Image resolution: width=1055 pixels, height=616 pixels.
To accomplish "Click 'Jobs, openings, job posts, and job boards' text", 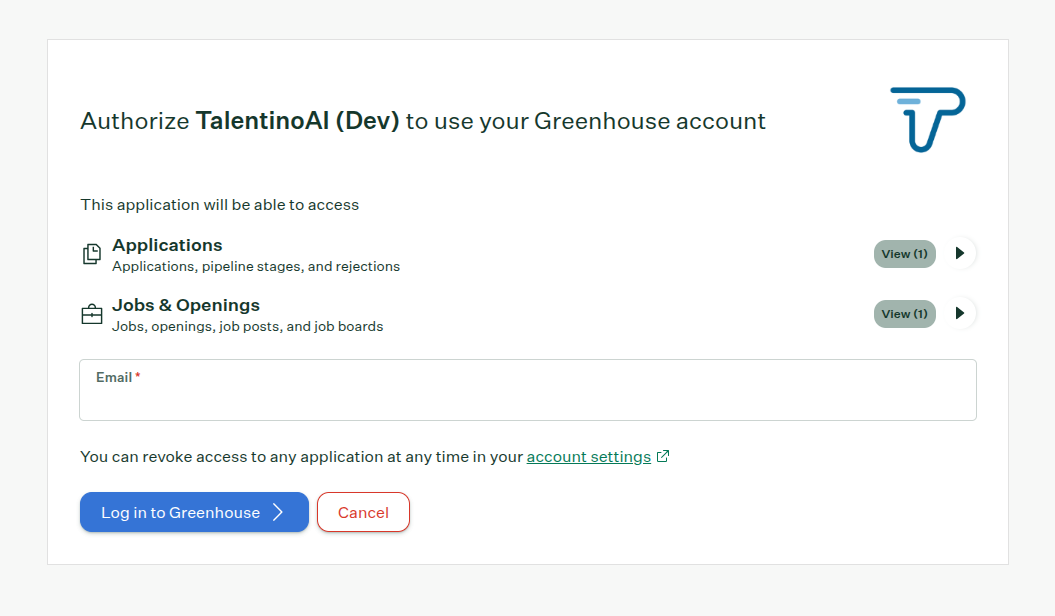I will click(248, 326).
